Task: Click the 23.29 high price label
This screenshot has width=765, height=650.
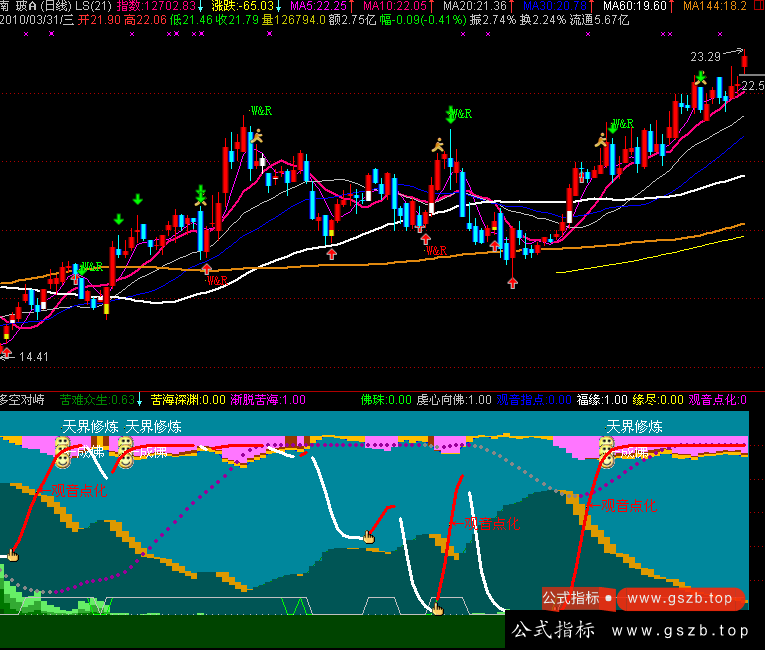Action: 705,56
